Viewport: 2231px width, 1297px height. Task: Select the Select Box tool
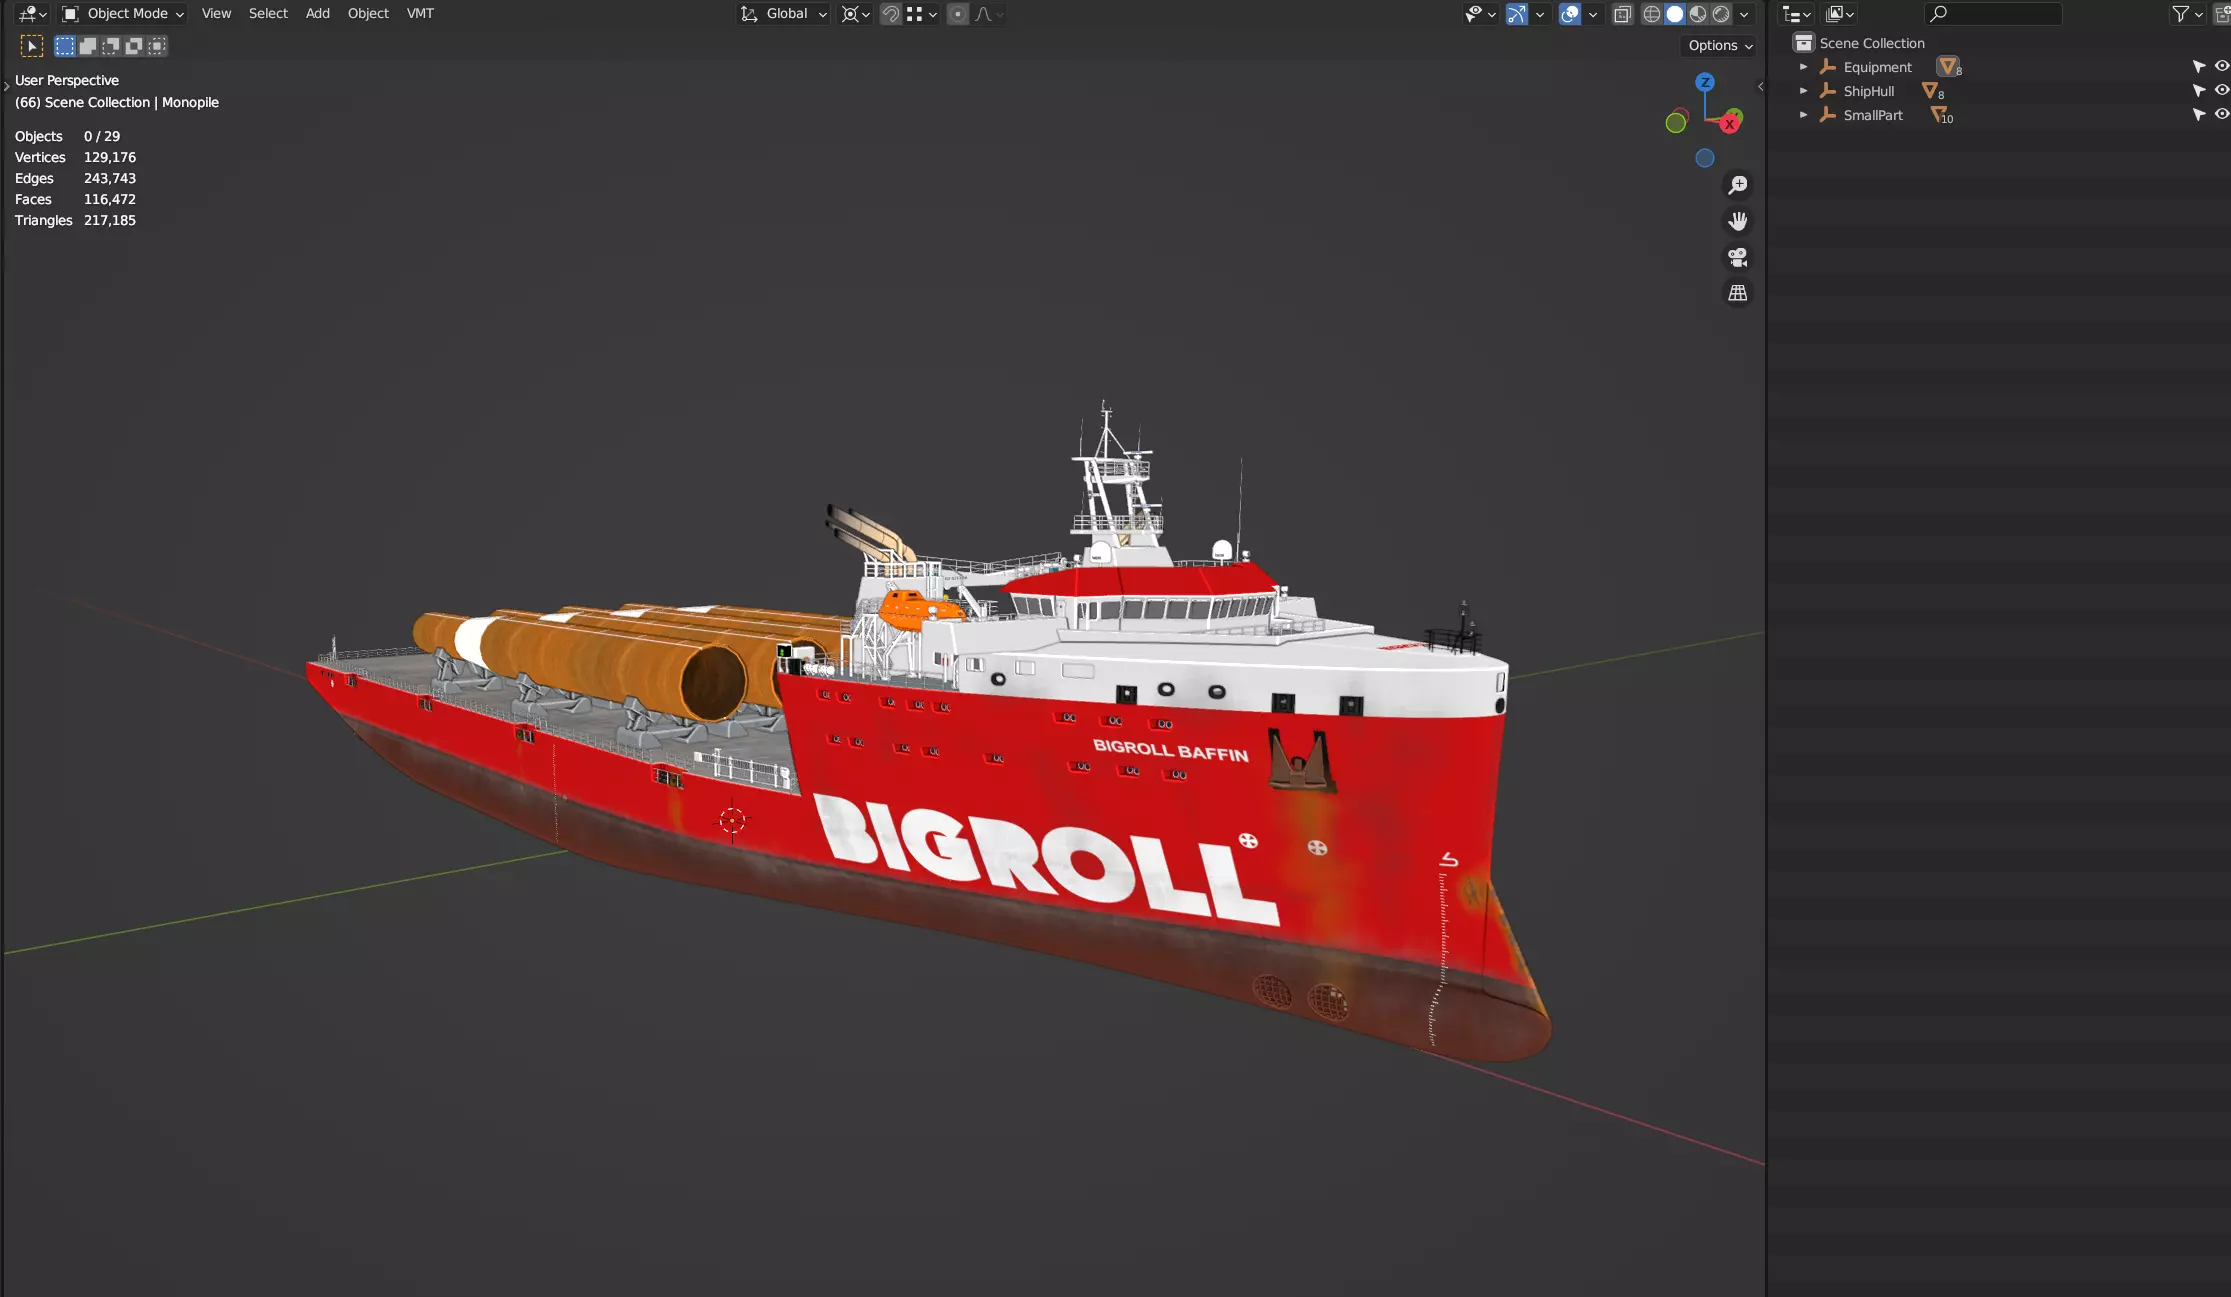pos(32,46)
